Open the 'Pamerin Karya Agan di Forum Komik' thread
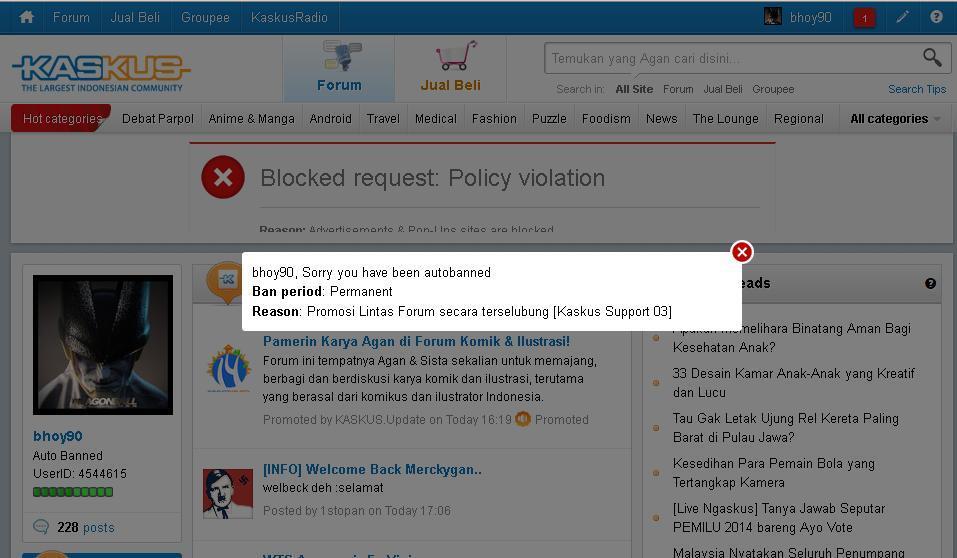Image resolution: width=957 pixels, height=558 pixels. point(416,341)
